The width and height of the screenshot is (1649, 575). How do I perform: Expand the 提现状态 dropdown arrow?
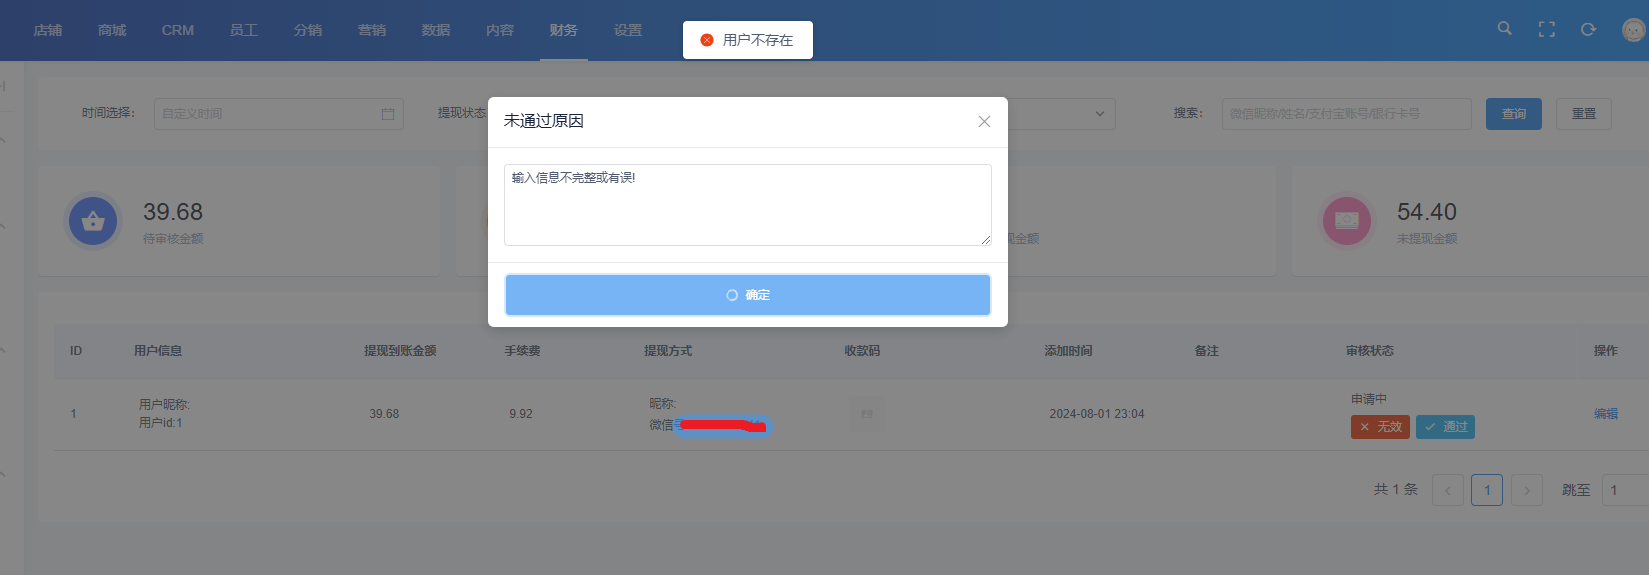tap(1099, 114)
